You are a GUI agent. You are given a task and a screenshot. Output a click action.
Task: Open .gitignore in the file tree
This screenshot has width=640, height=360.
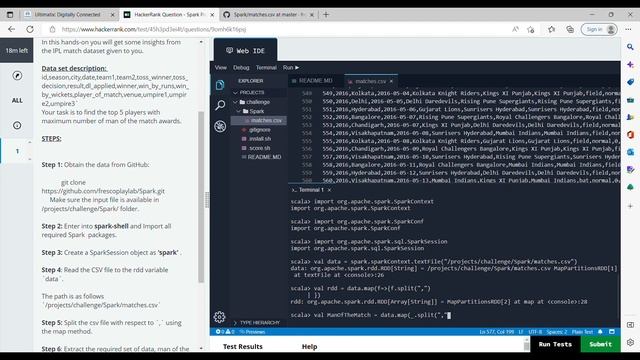coord(259,130)
